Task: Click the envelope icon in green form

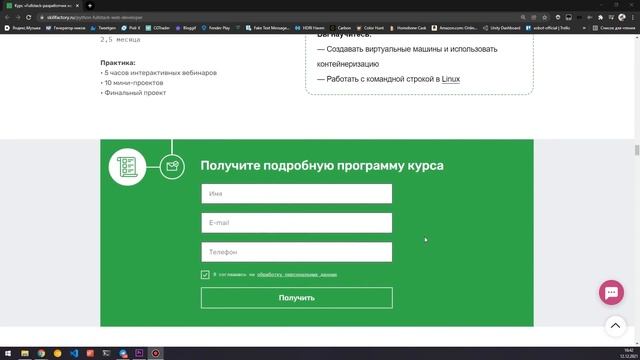Action: (172, 167)
